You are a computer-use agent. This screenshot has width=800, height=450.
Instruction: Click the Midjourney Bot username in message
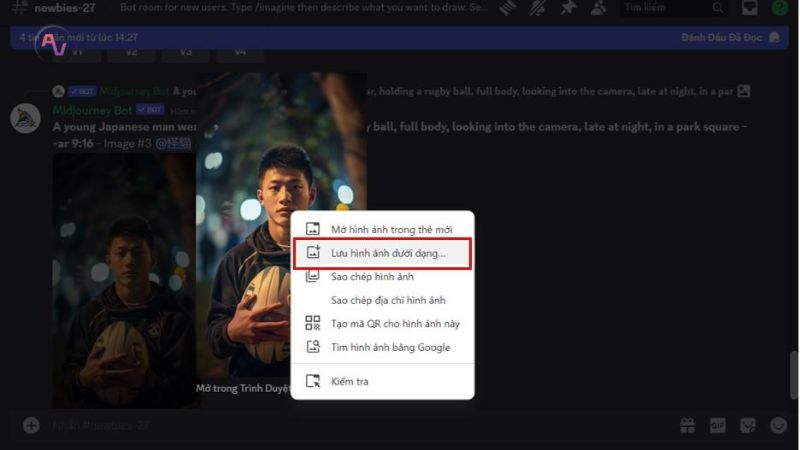(92, 110)
